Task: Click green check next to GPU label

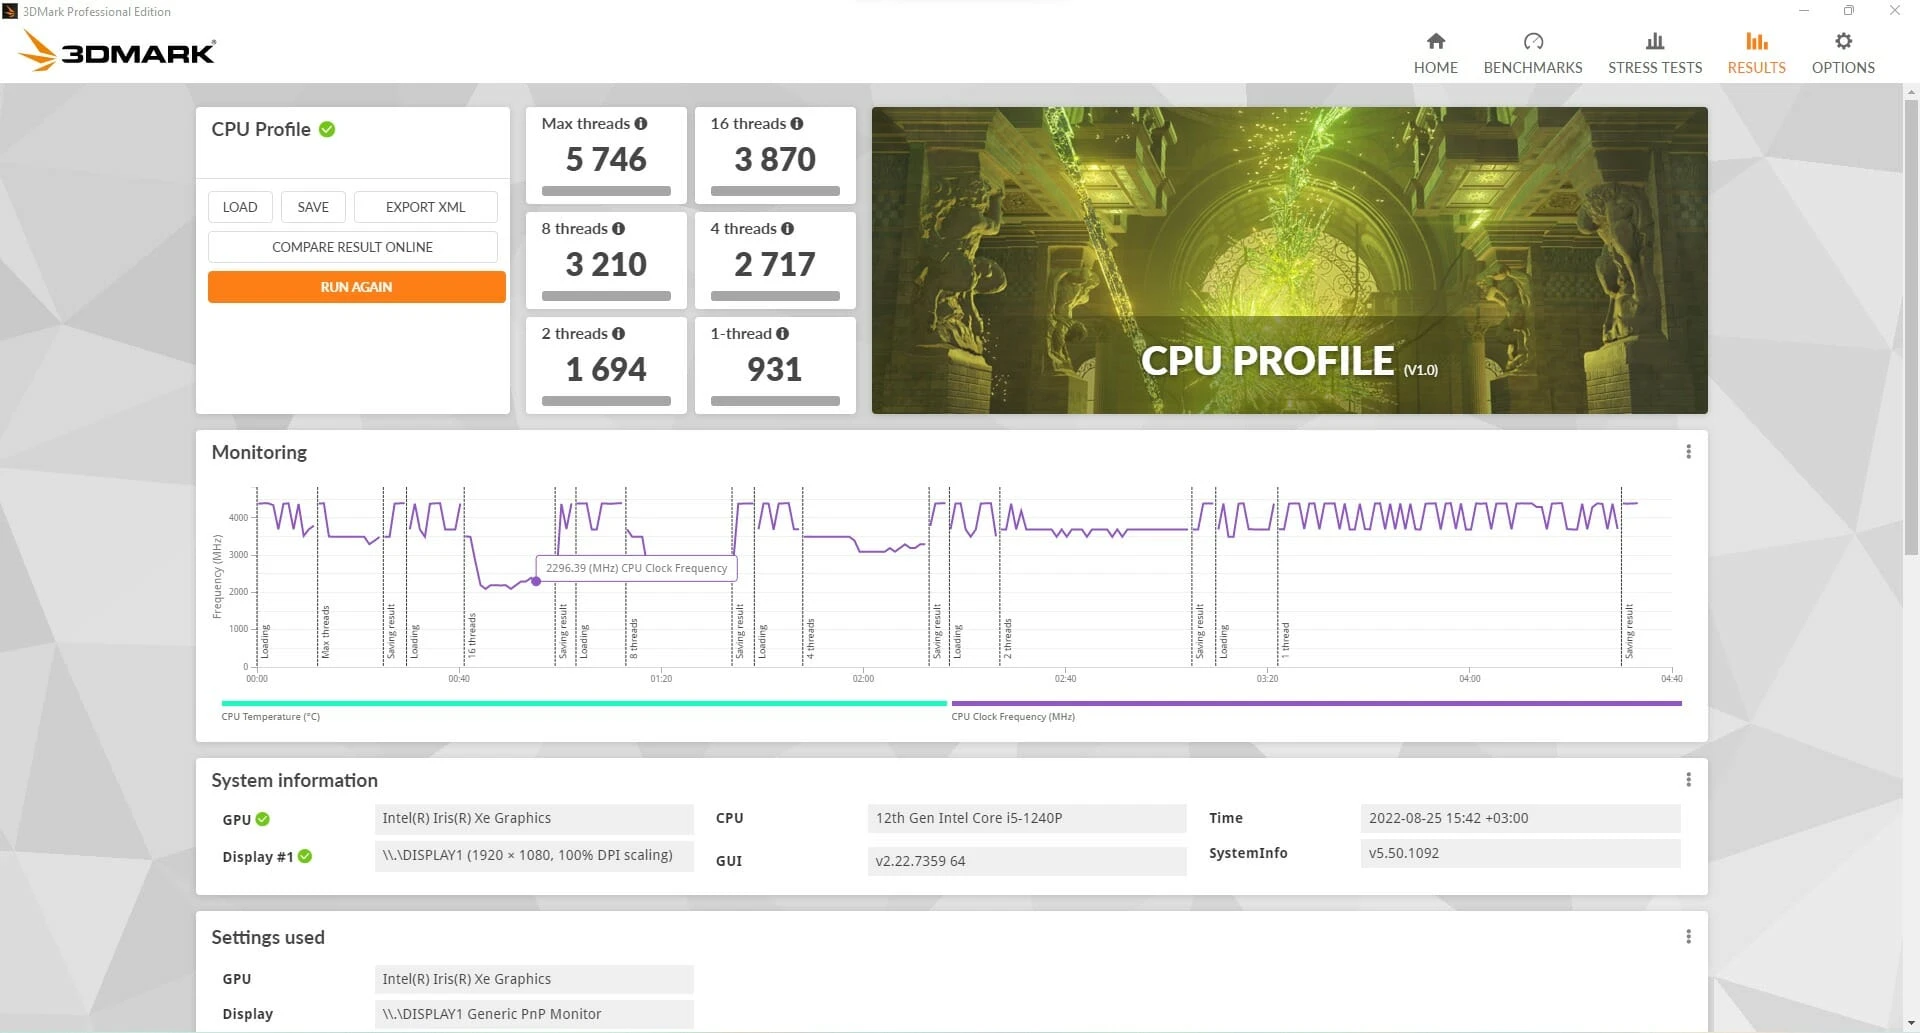Action: [x=263, y=819]
